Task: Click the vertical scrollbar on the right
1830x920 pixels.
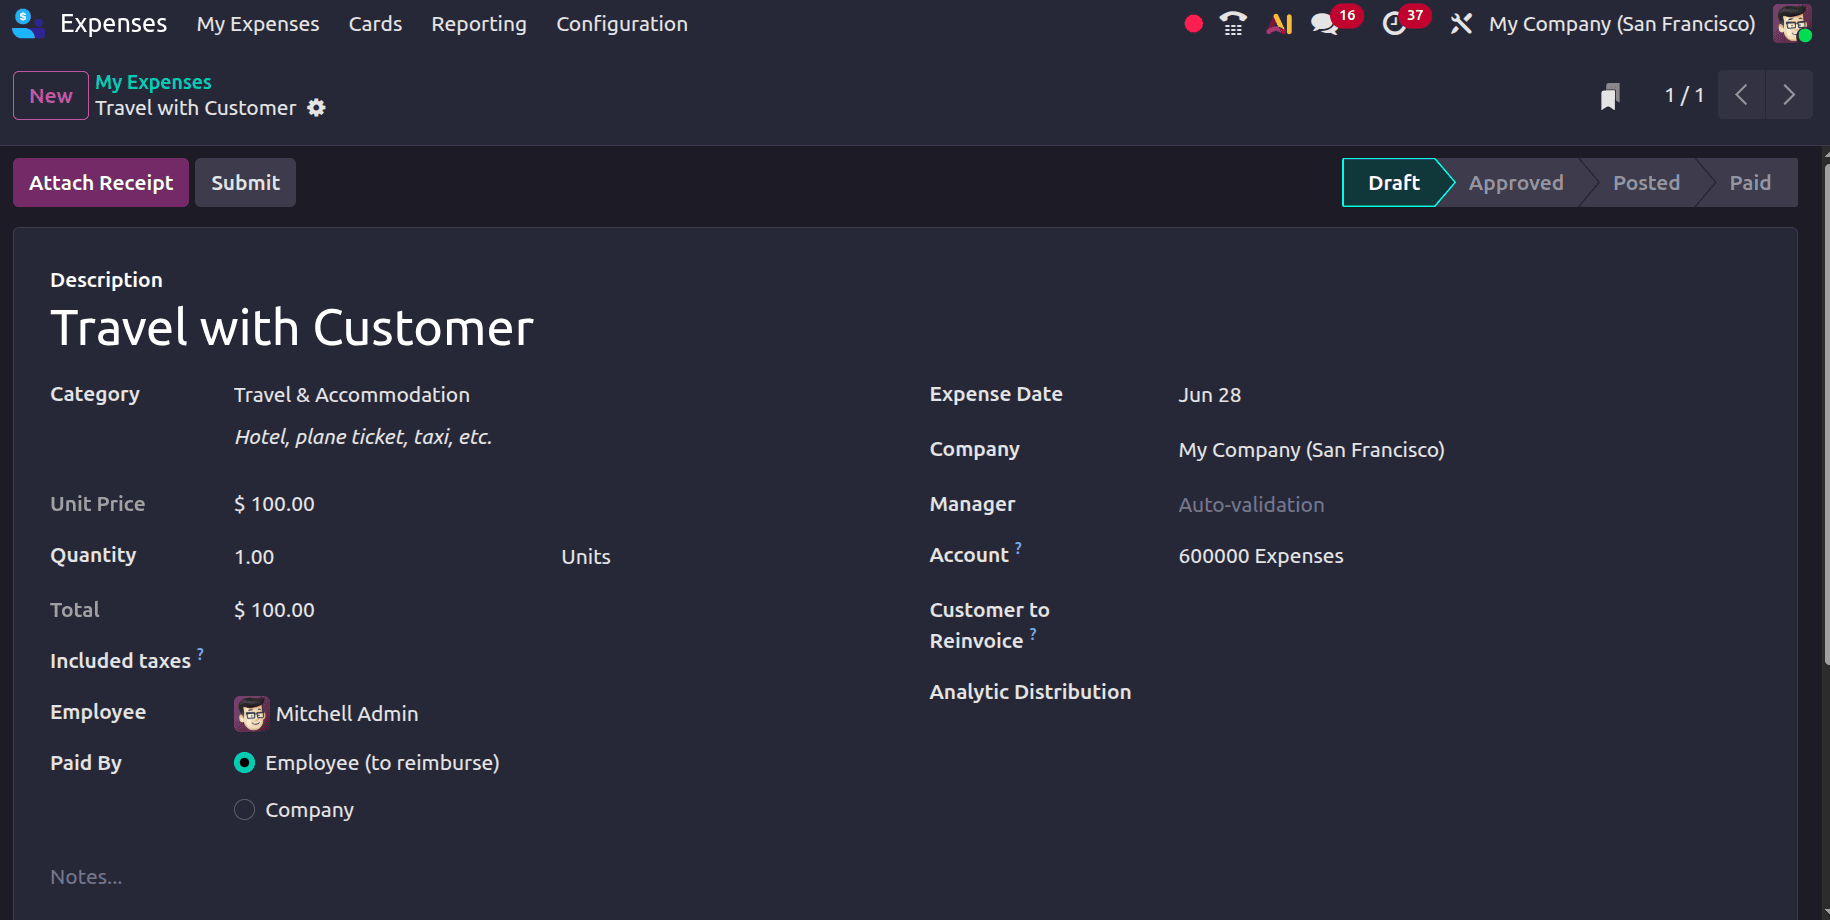Action: coord(1826,415)
